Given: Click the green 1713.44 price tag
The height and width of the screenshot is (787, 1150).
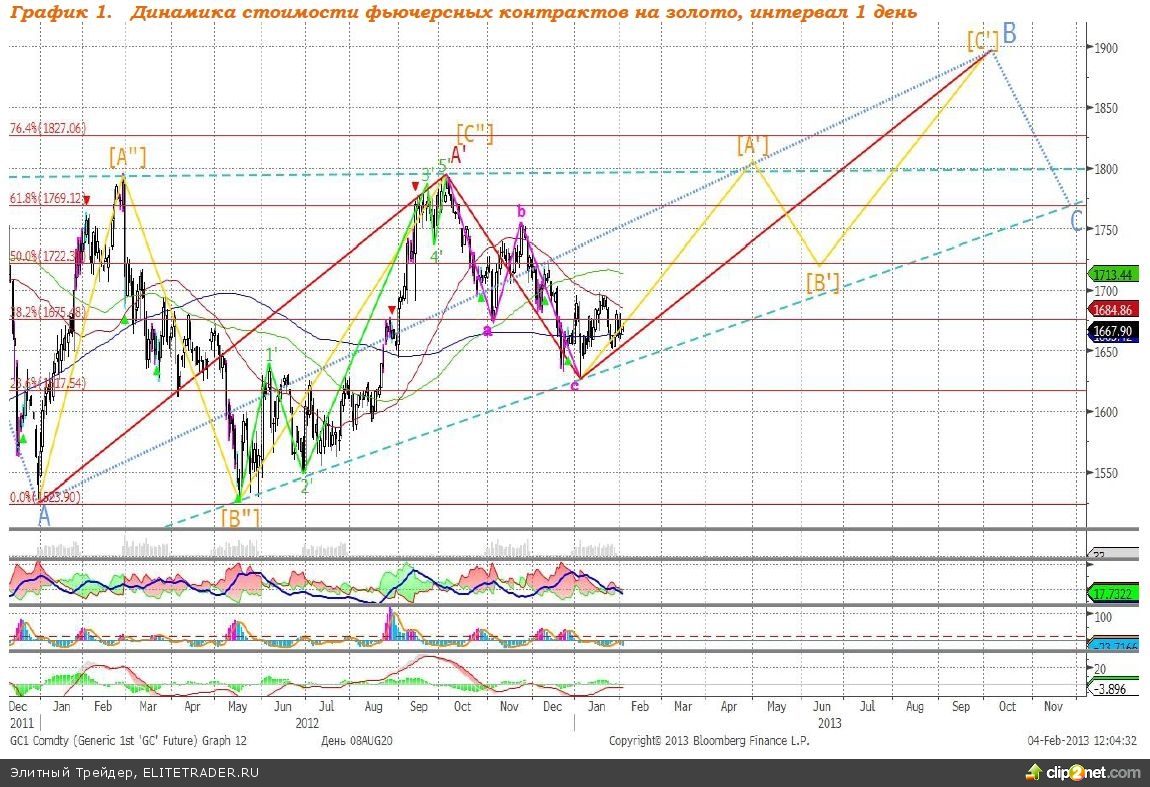Looking at the screenshot, I should click(1111, 273).
